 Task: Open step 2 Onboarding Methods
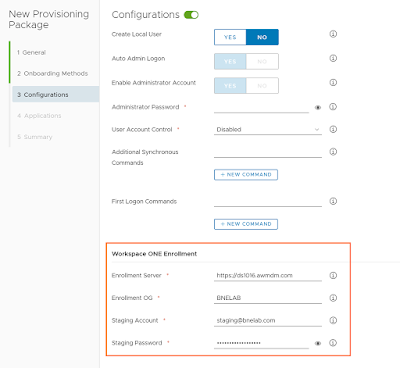coord(53,73)
